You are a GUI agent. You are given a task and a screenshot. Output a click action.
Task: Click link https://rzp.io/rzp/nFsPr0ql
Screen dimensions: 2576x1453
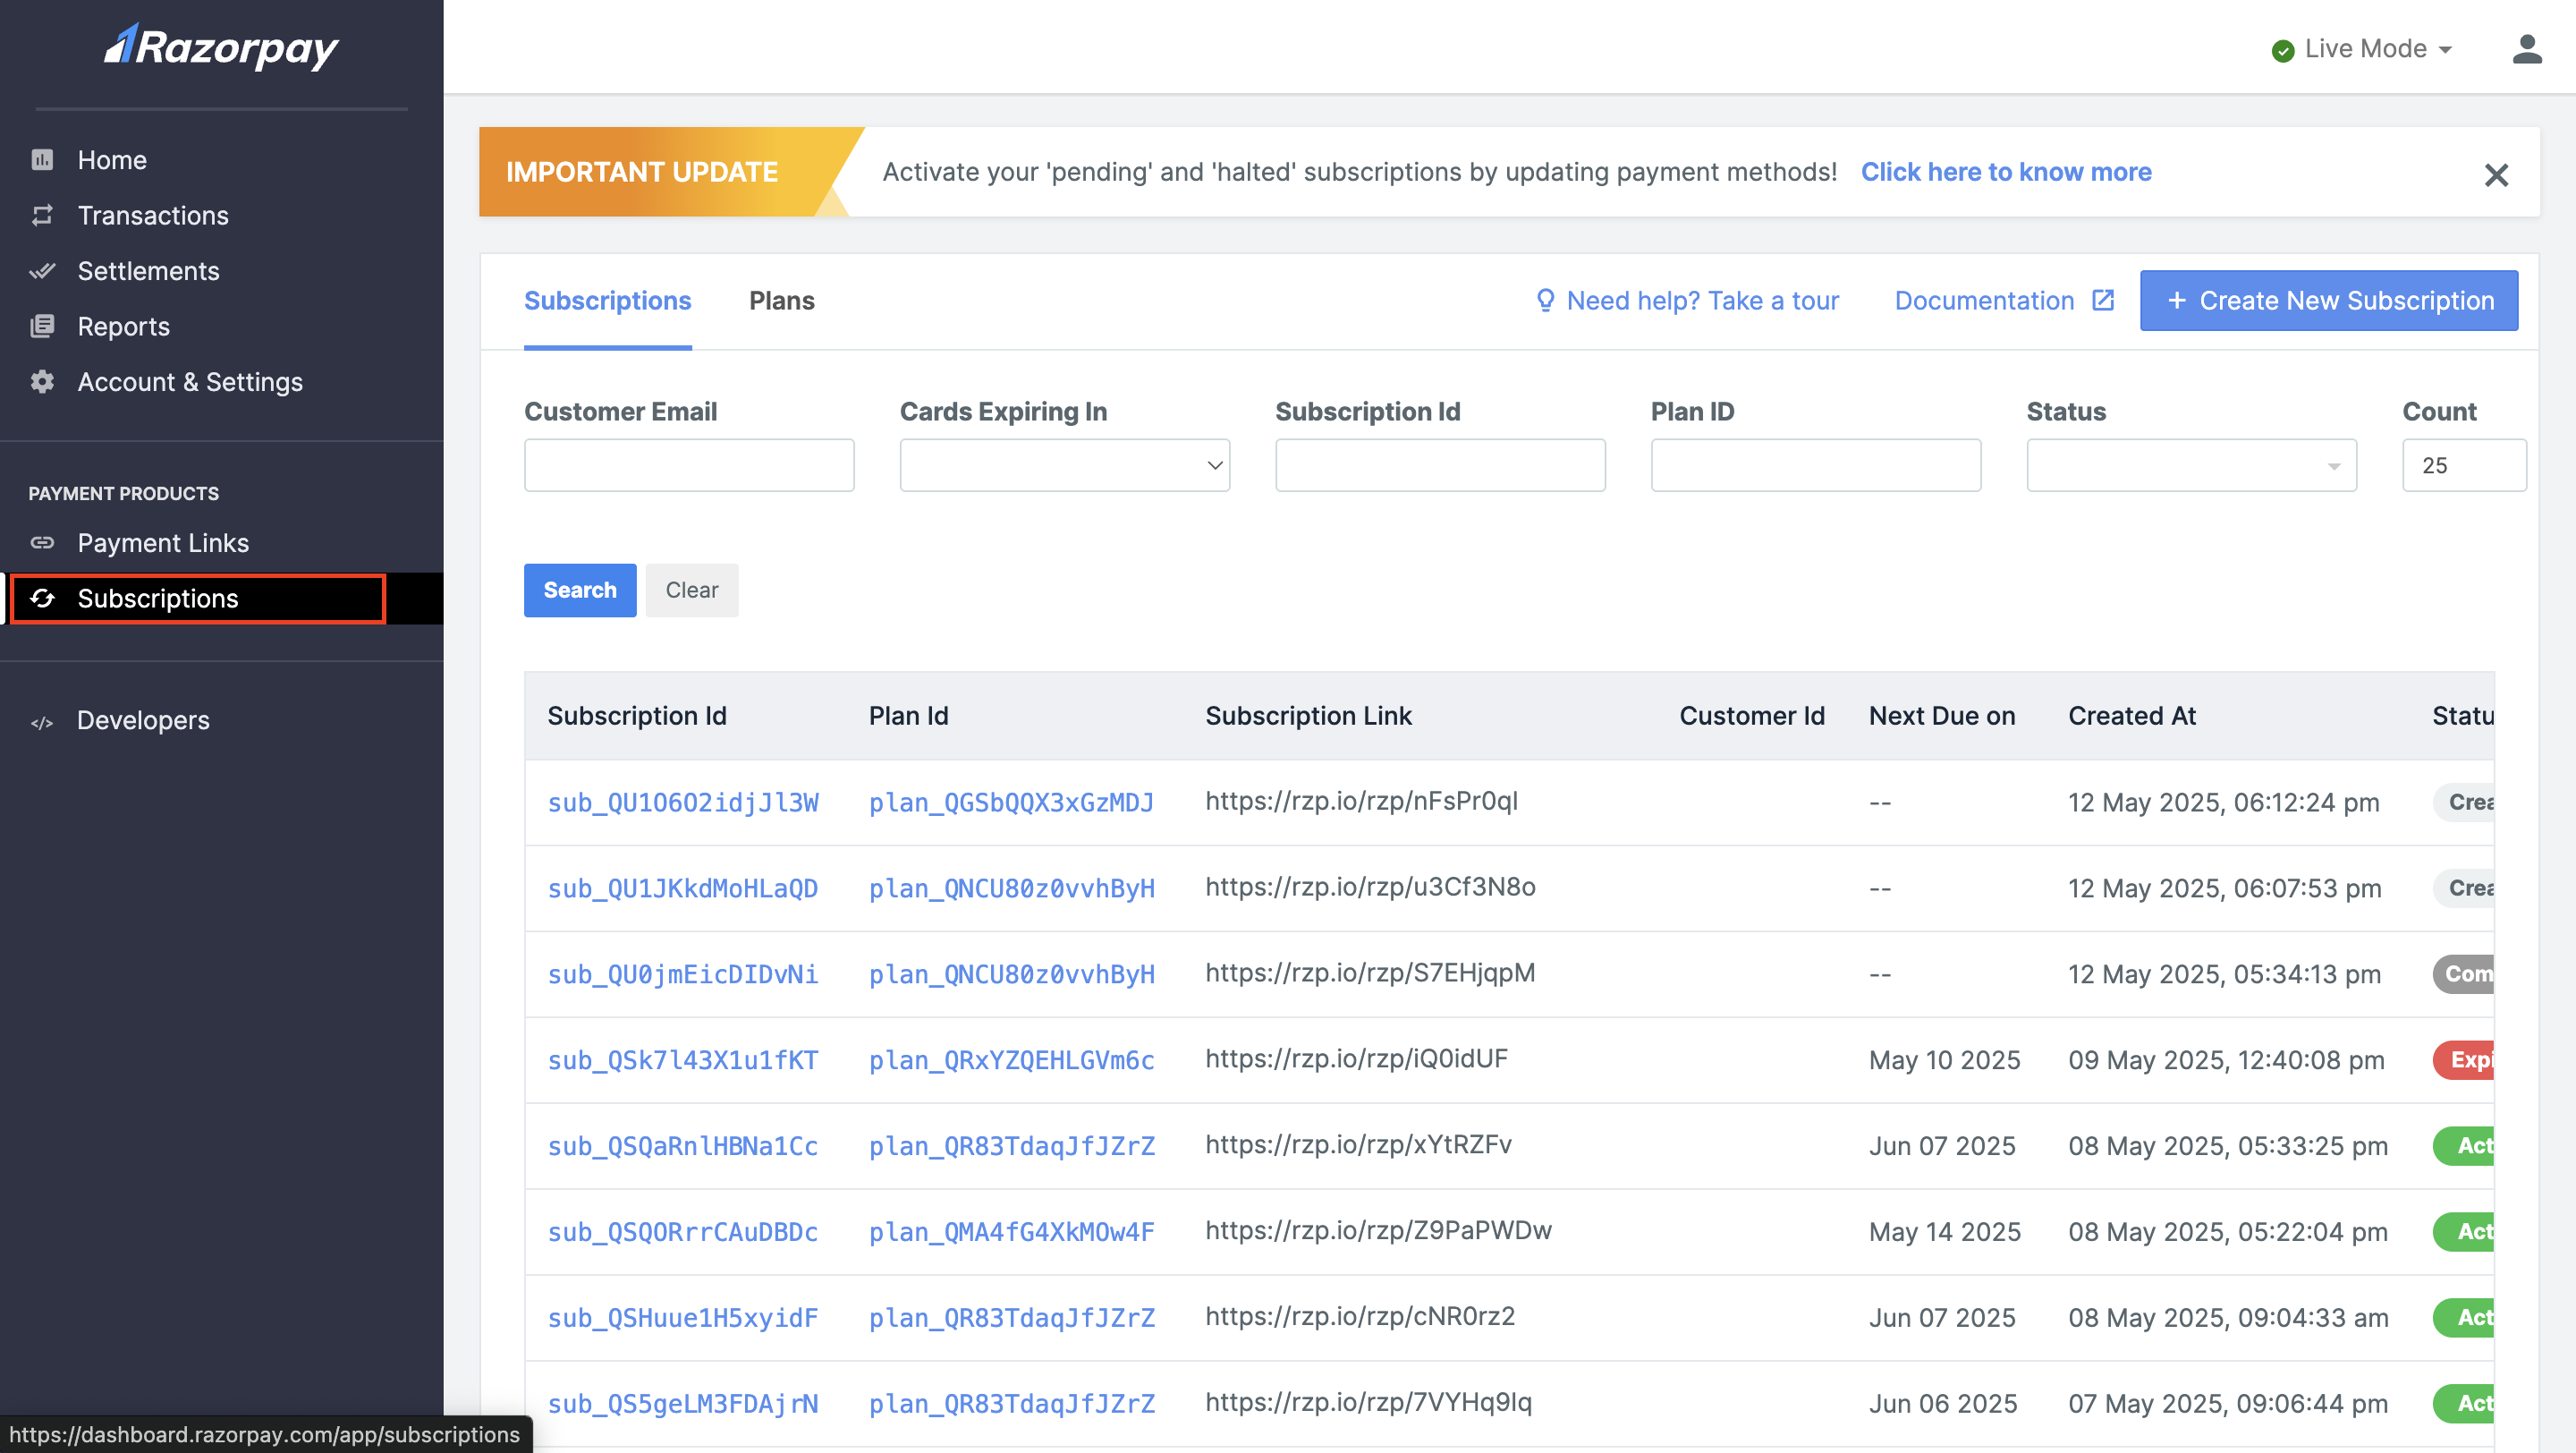1361,801
